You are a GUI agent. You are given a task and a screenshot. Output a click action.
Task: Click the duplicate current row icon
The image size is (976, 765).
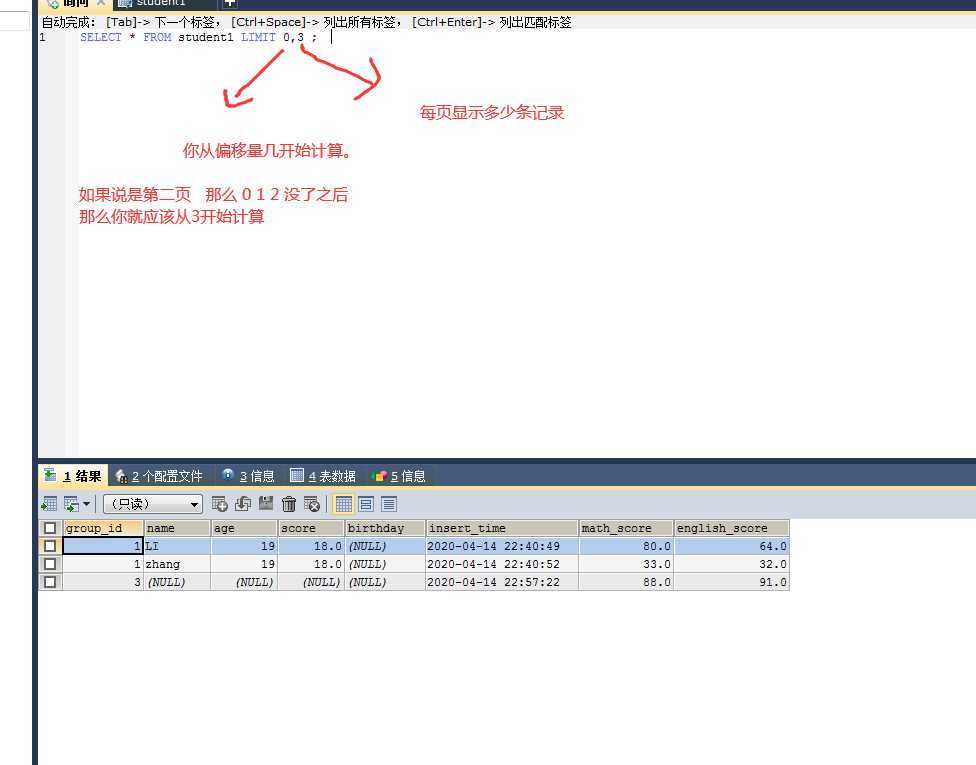(x=243, y=504)
